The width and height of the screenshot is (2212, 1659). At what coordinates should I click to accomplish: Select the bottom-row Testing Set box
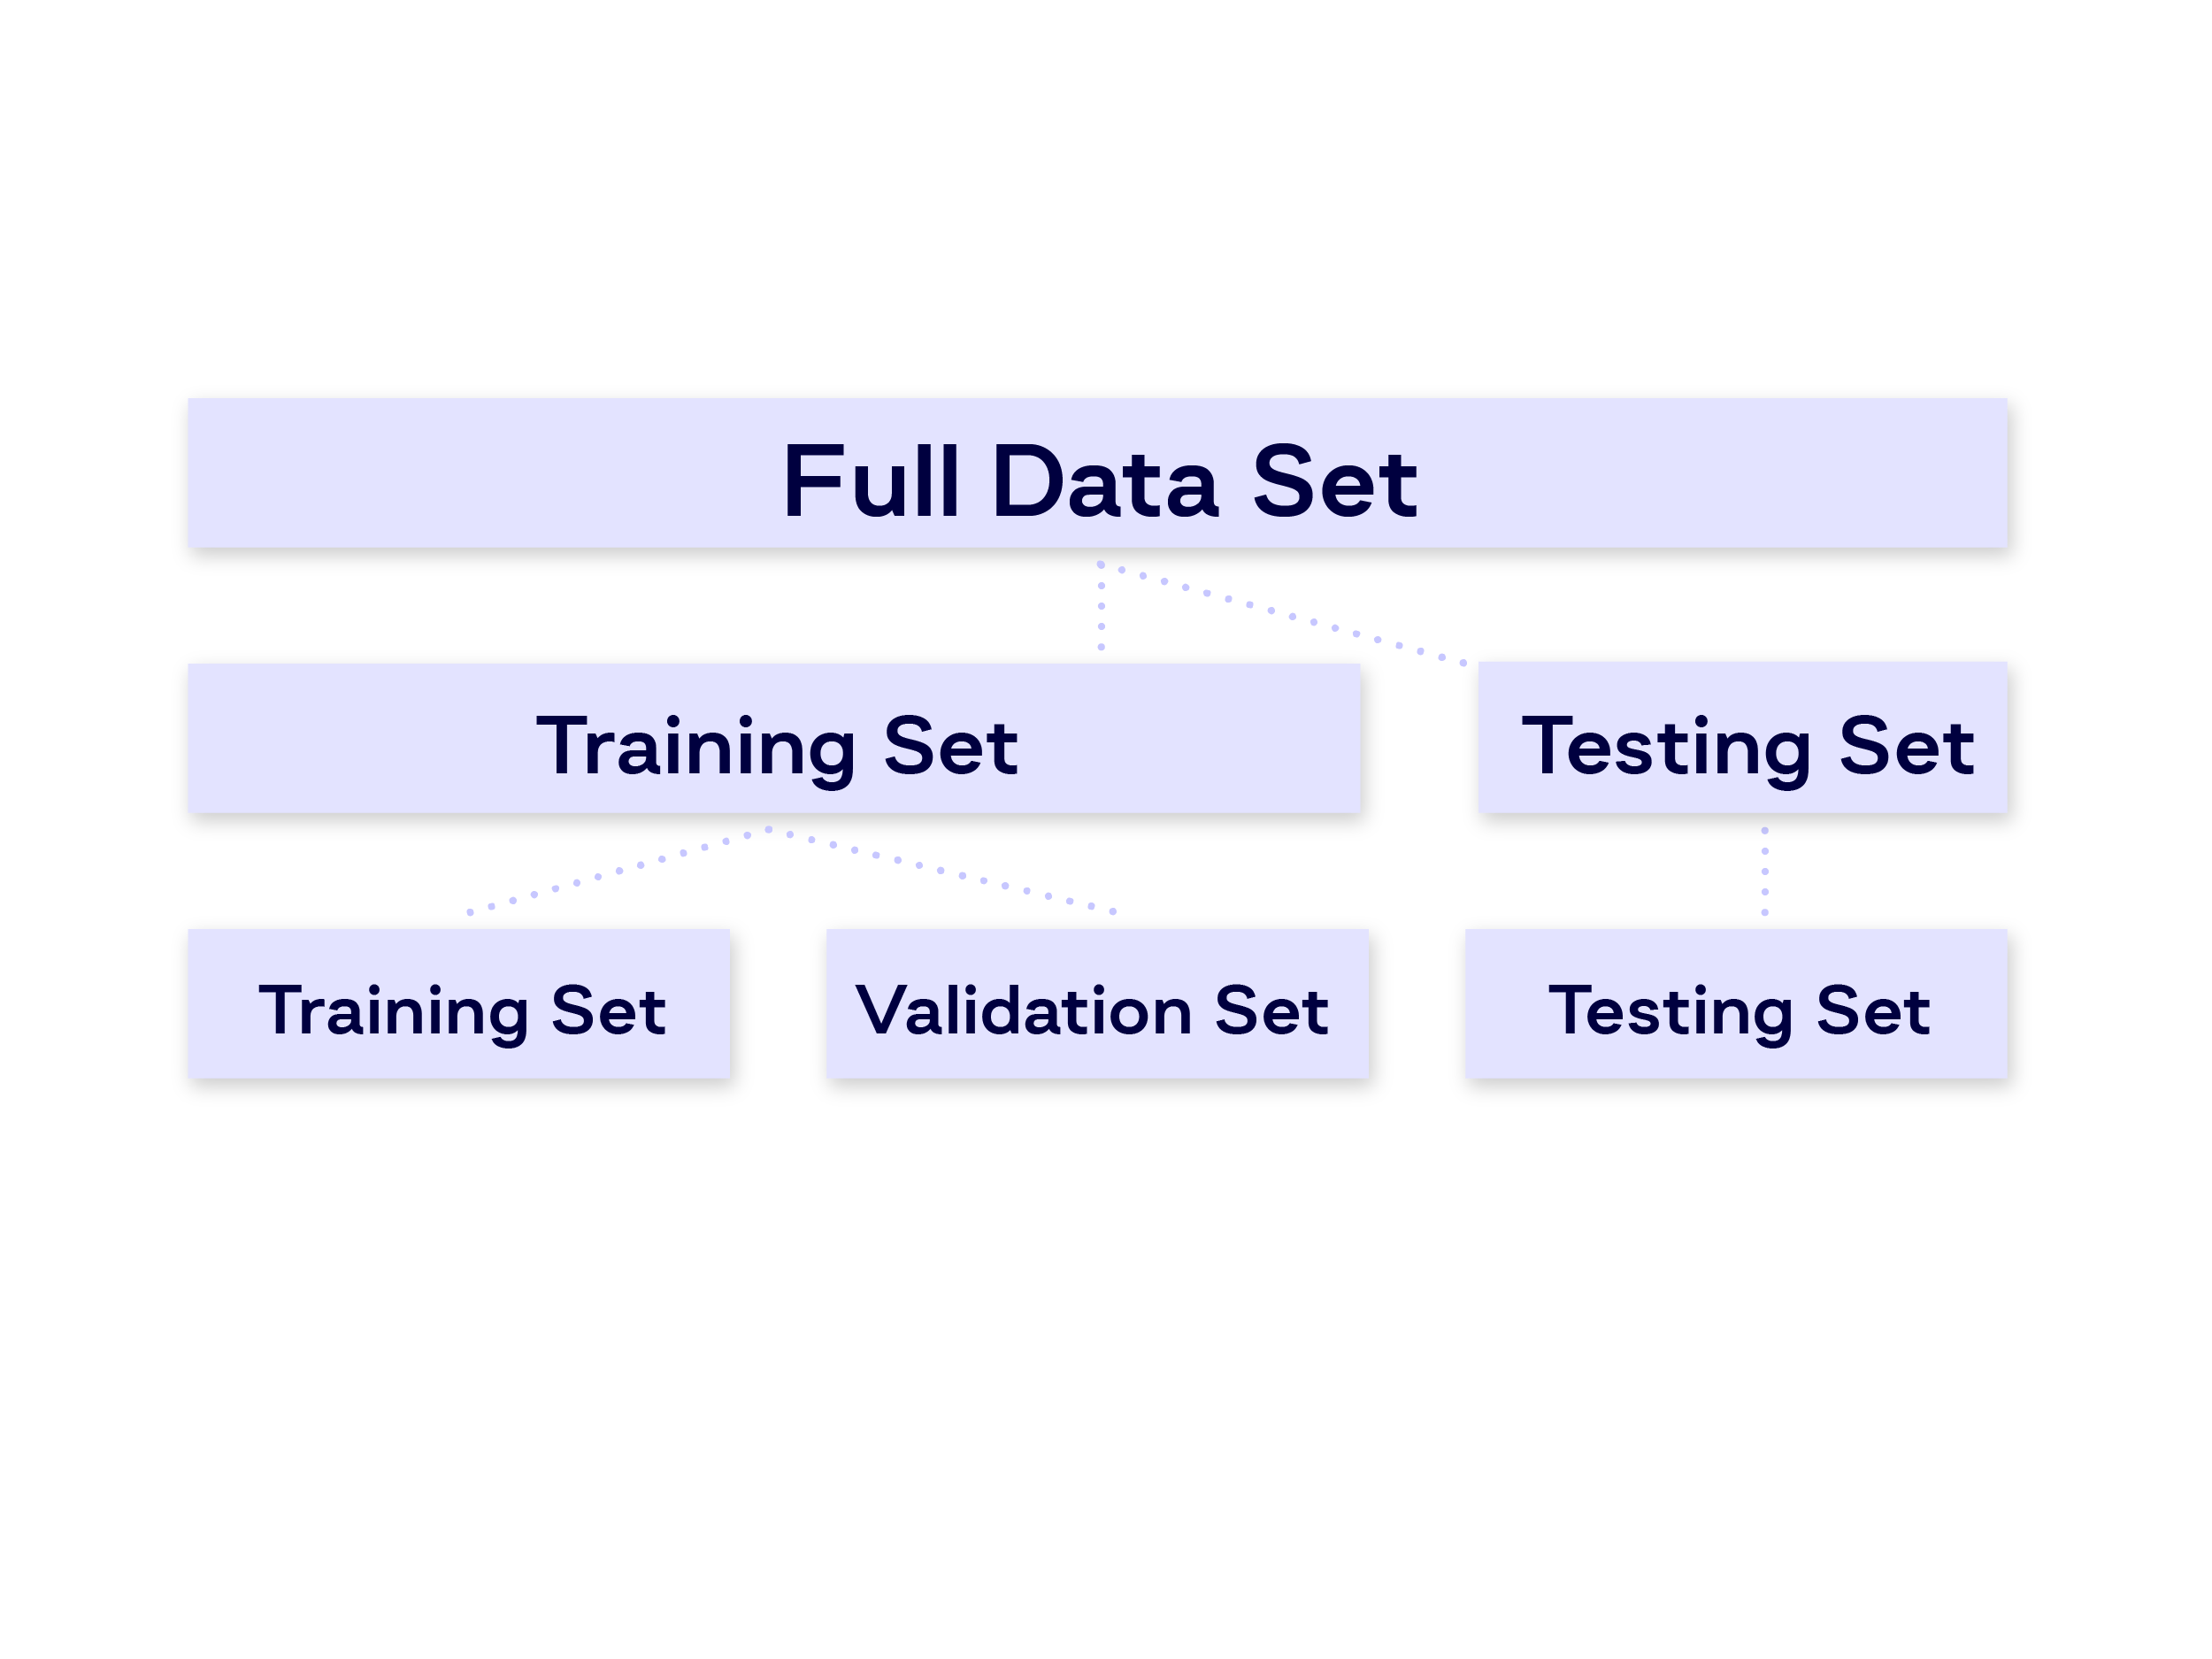[x=1736, y=1003]
